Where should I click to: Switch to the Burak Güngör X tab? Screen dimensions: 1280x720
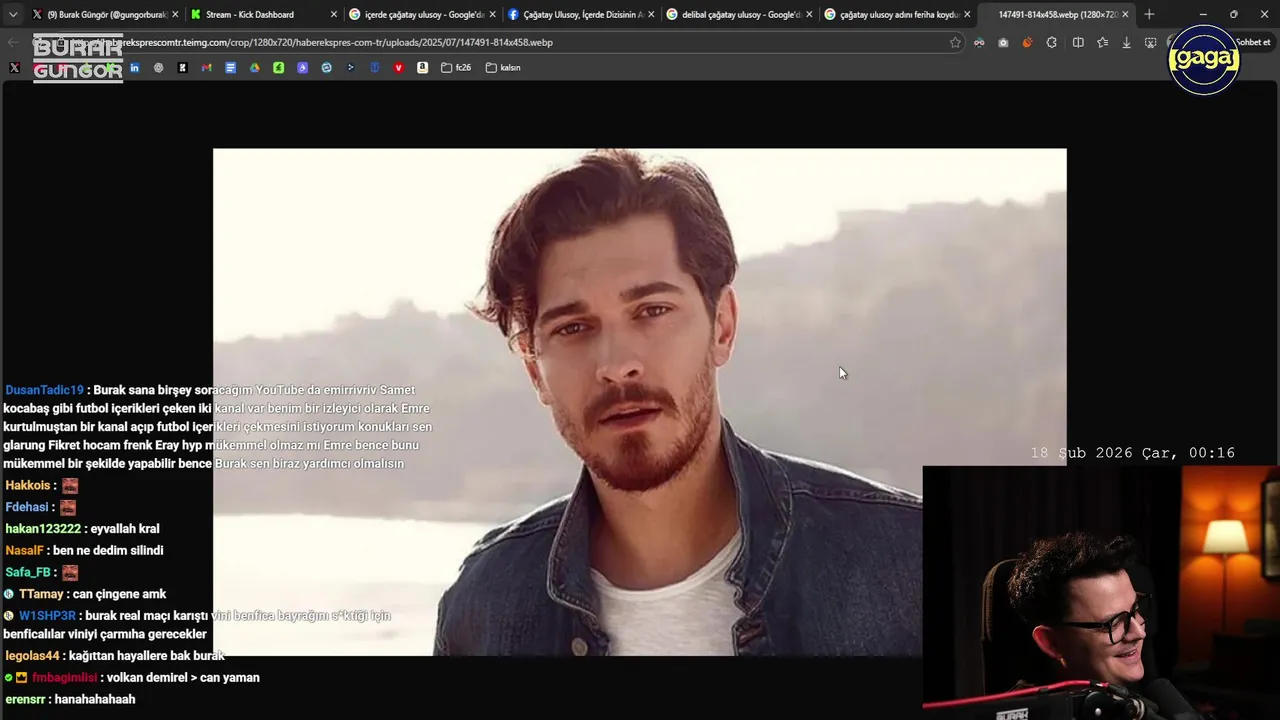click(104, 14)
